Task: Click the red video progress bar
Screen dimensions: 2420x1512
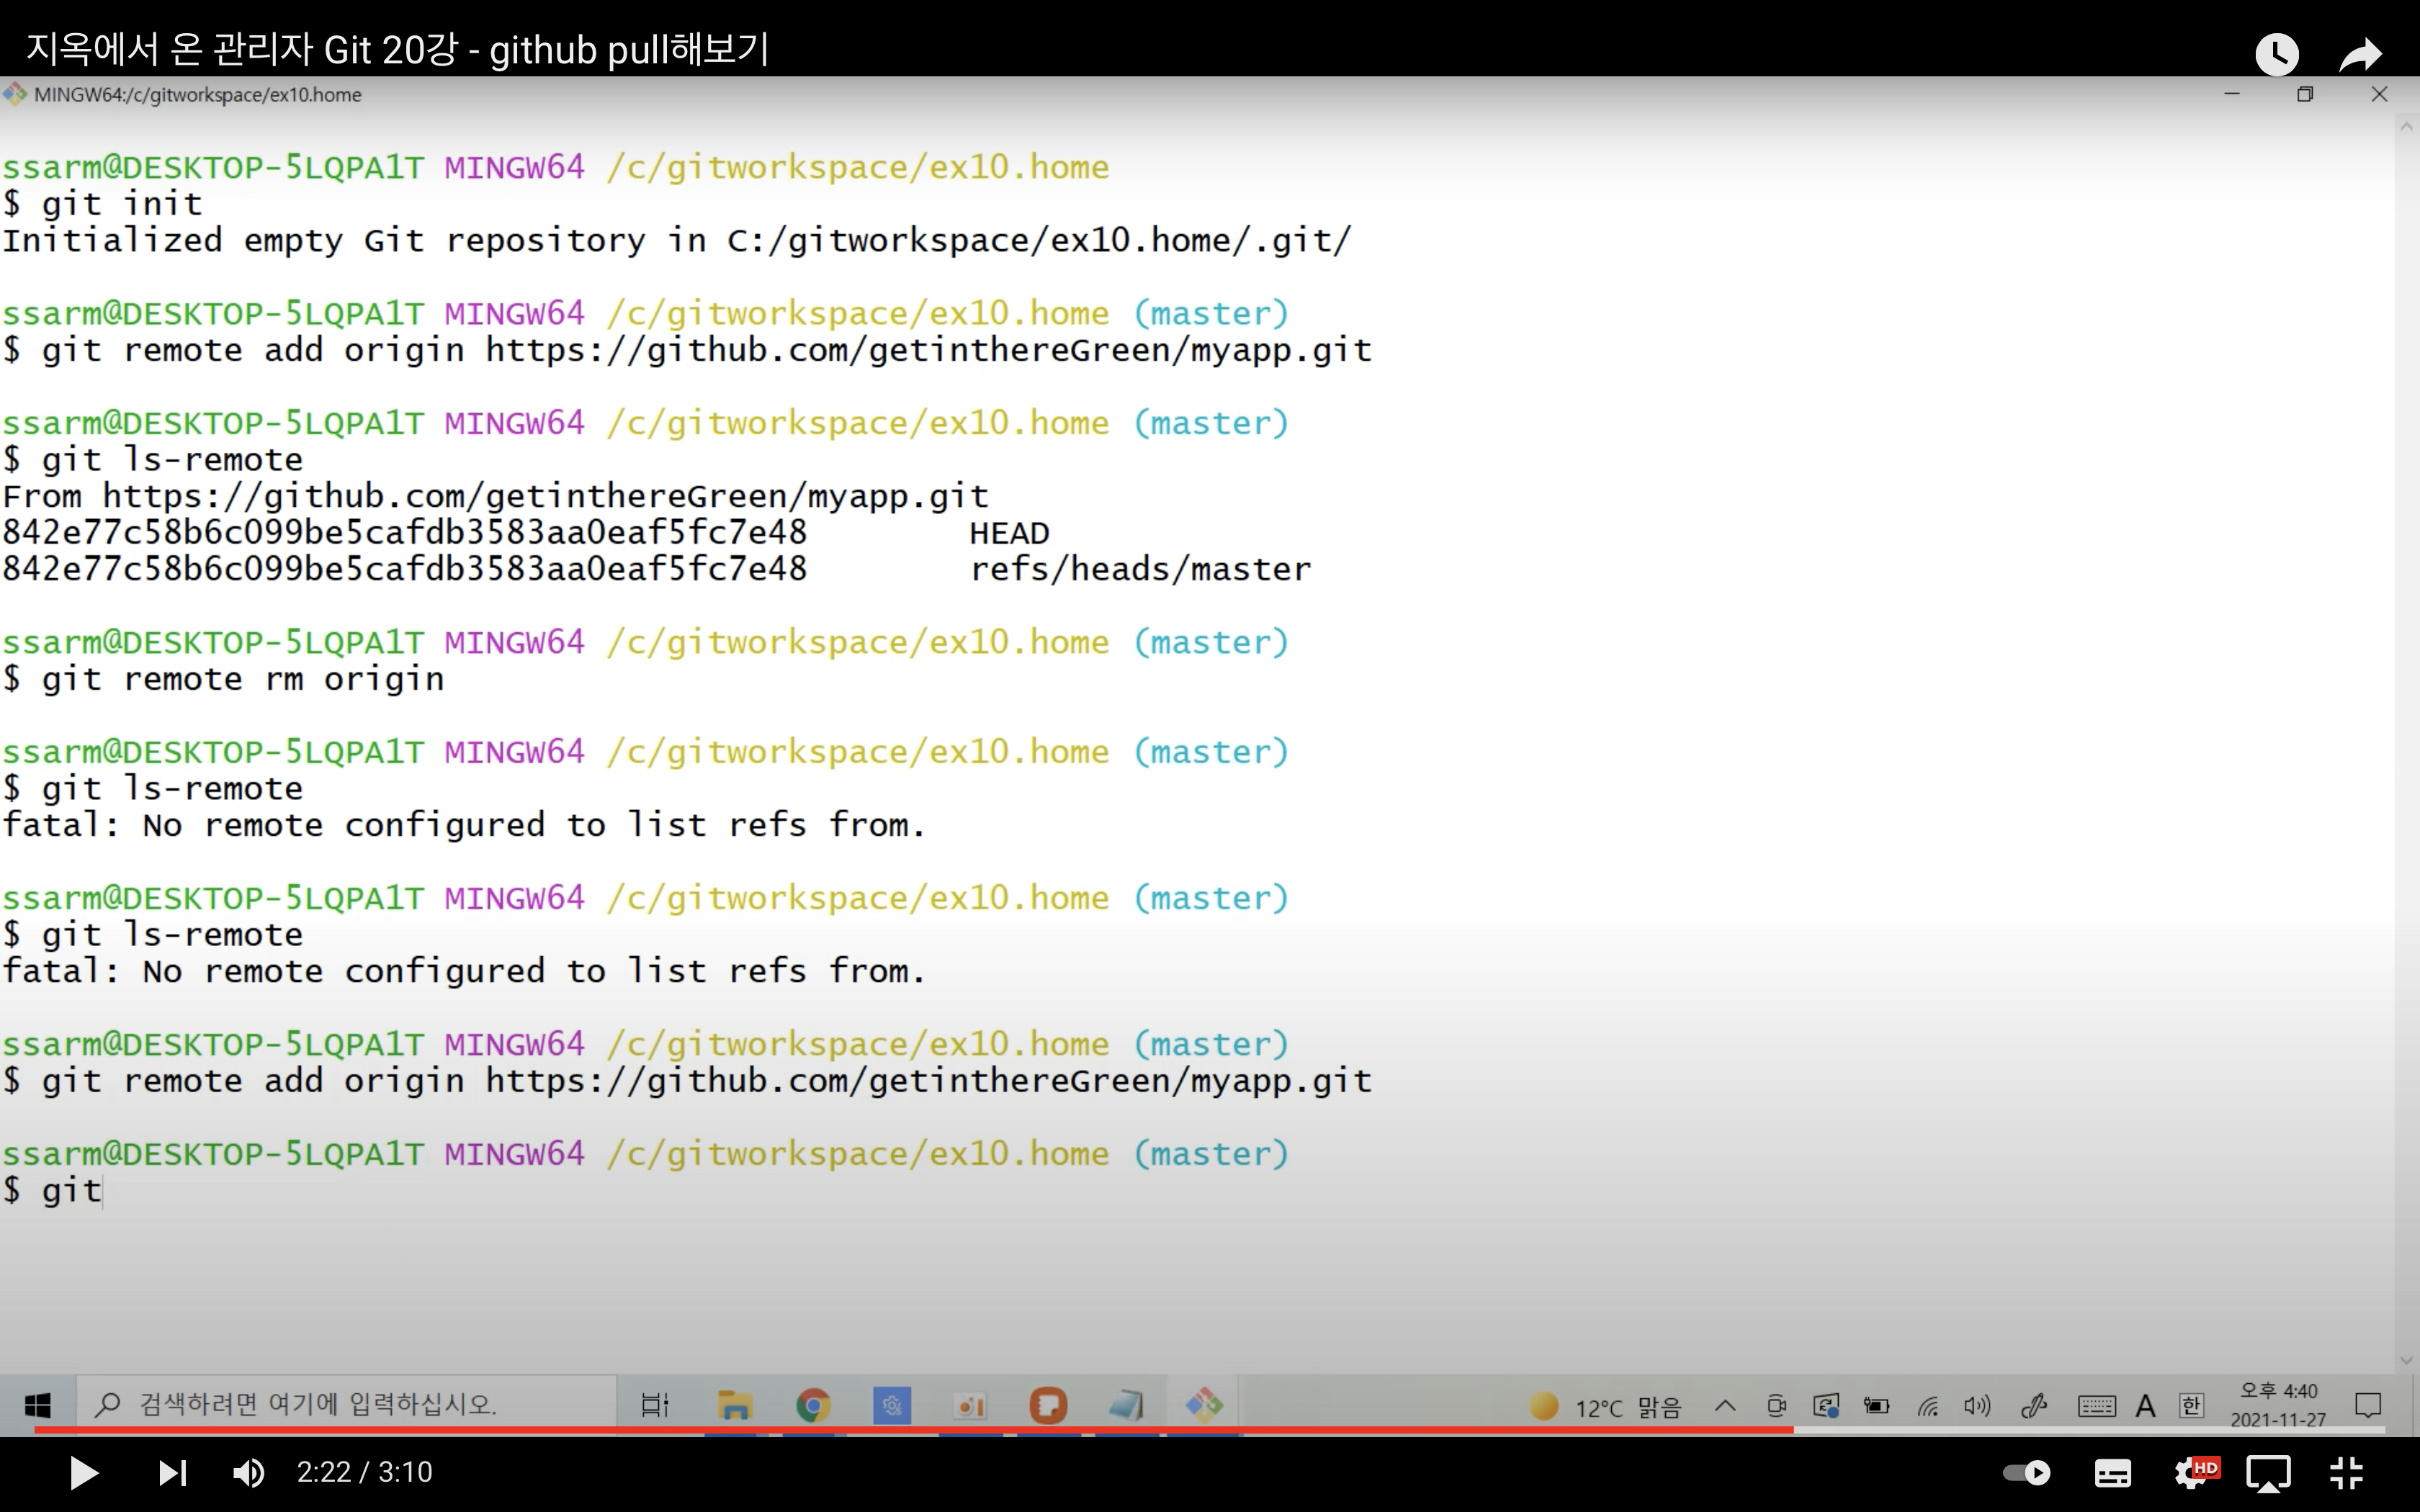Action: (914, 1430)
